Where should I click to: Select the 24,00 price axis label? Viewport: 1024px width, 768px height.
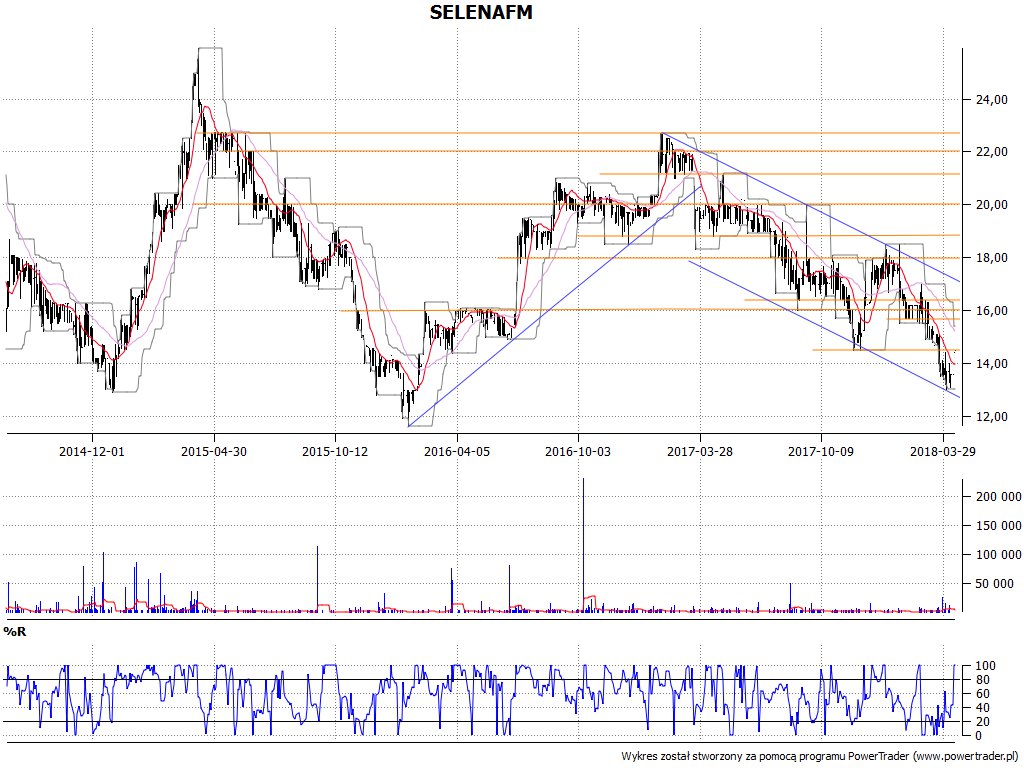991,100
